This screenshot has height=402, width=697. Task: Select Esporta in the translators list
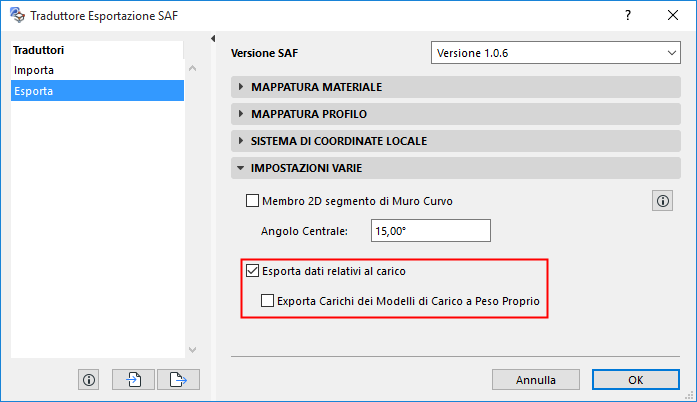point(34,91)
